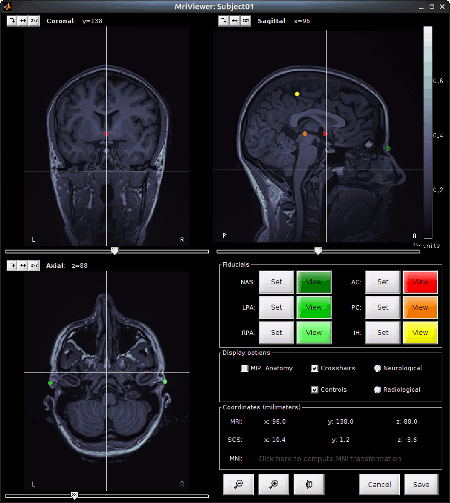Minimize the MriViewer window

click(421, 6)
